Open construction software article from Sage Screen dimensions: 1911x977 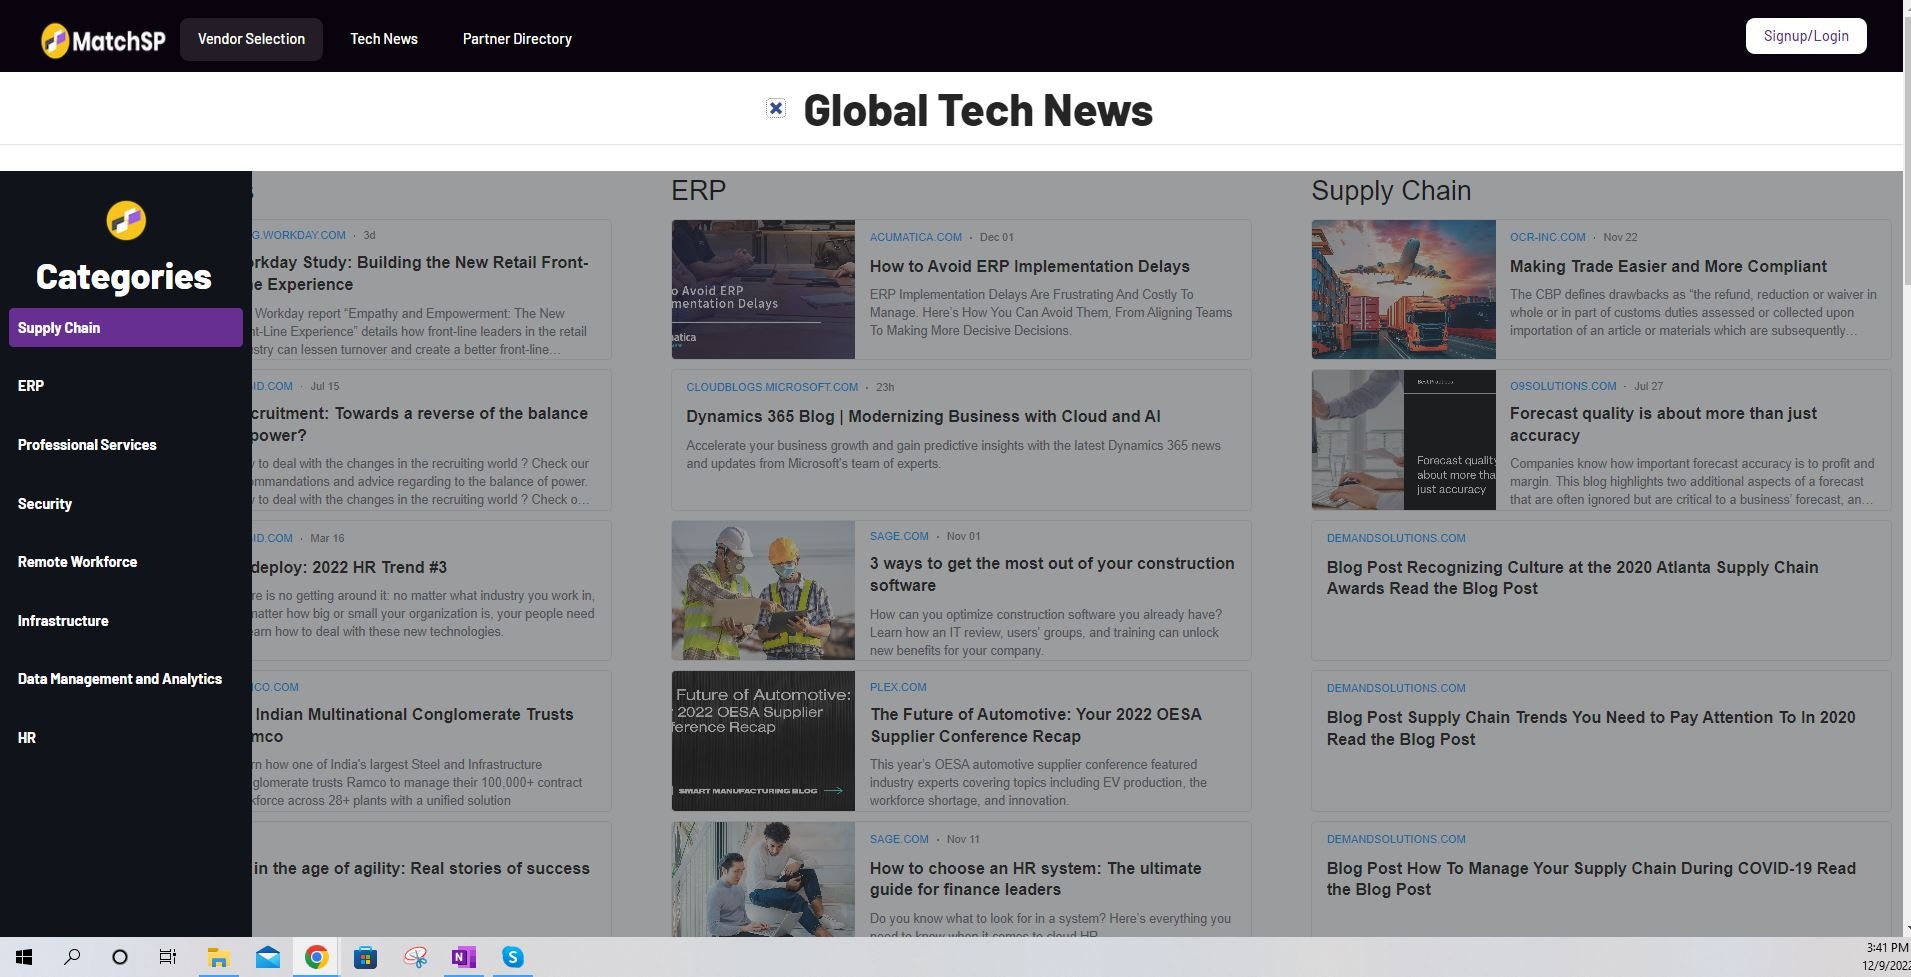pos(1052,574)
